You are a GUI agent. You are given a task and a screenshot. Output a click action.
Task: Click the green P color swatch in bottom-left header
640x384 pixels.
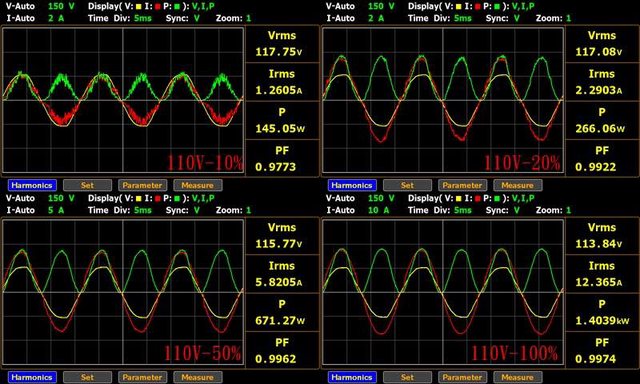tap(177, 199)
